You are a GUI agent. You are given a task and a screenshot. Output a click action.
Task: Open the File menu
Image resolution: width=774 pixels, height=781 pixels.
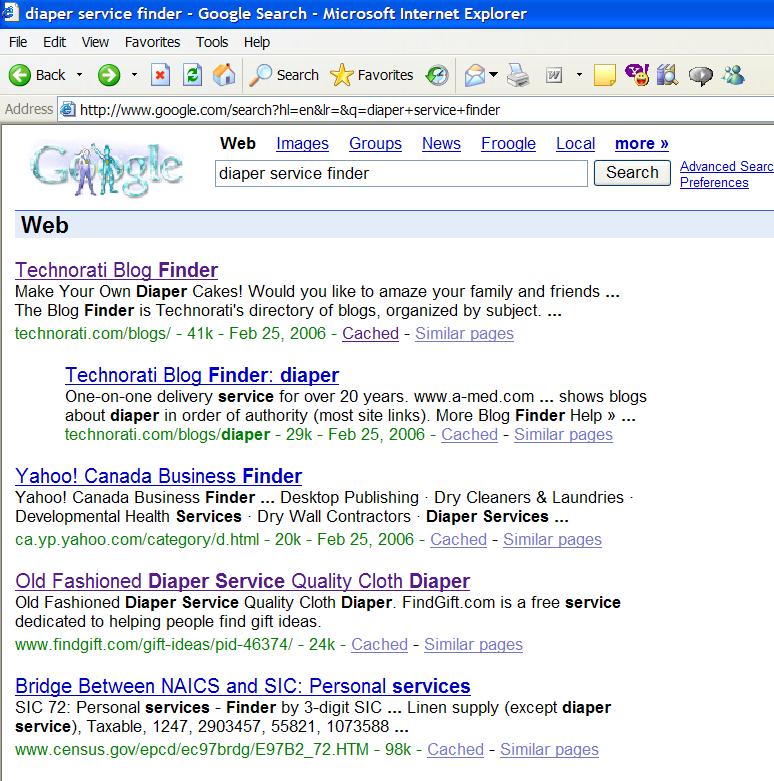[18, 42]
